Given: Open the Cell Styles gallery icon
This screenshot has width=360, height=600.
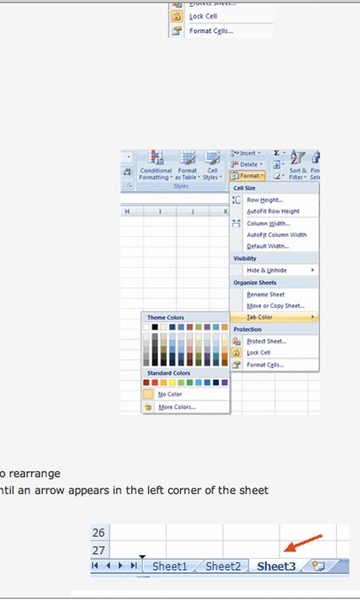Looking at the screenshot, I should [212, 157].
